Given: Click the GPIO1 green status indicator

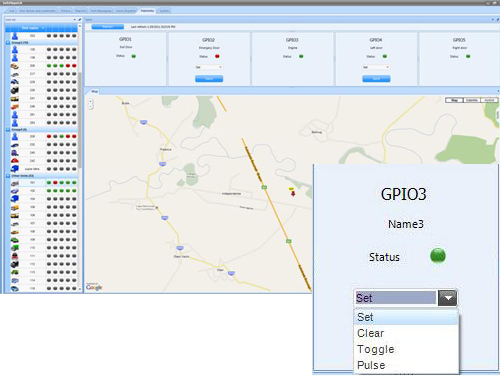Looking at the screenshot, I should point(134,56).
